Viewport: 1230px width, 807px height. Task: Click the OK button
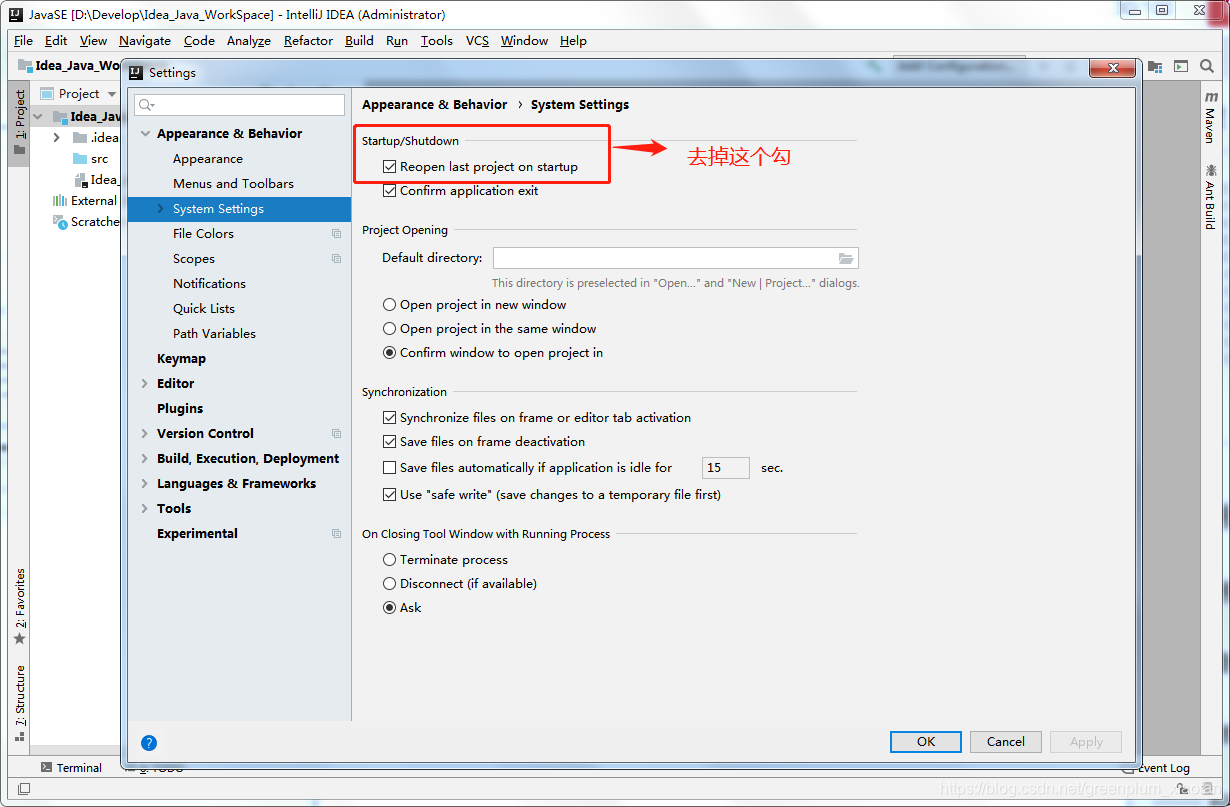coord(926,742)
